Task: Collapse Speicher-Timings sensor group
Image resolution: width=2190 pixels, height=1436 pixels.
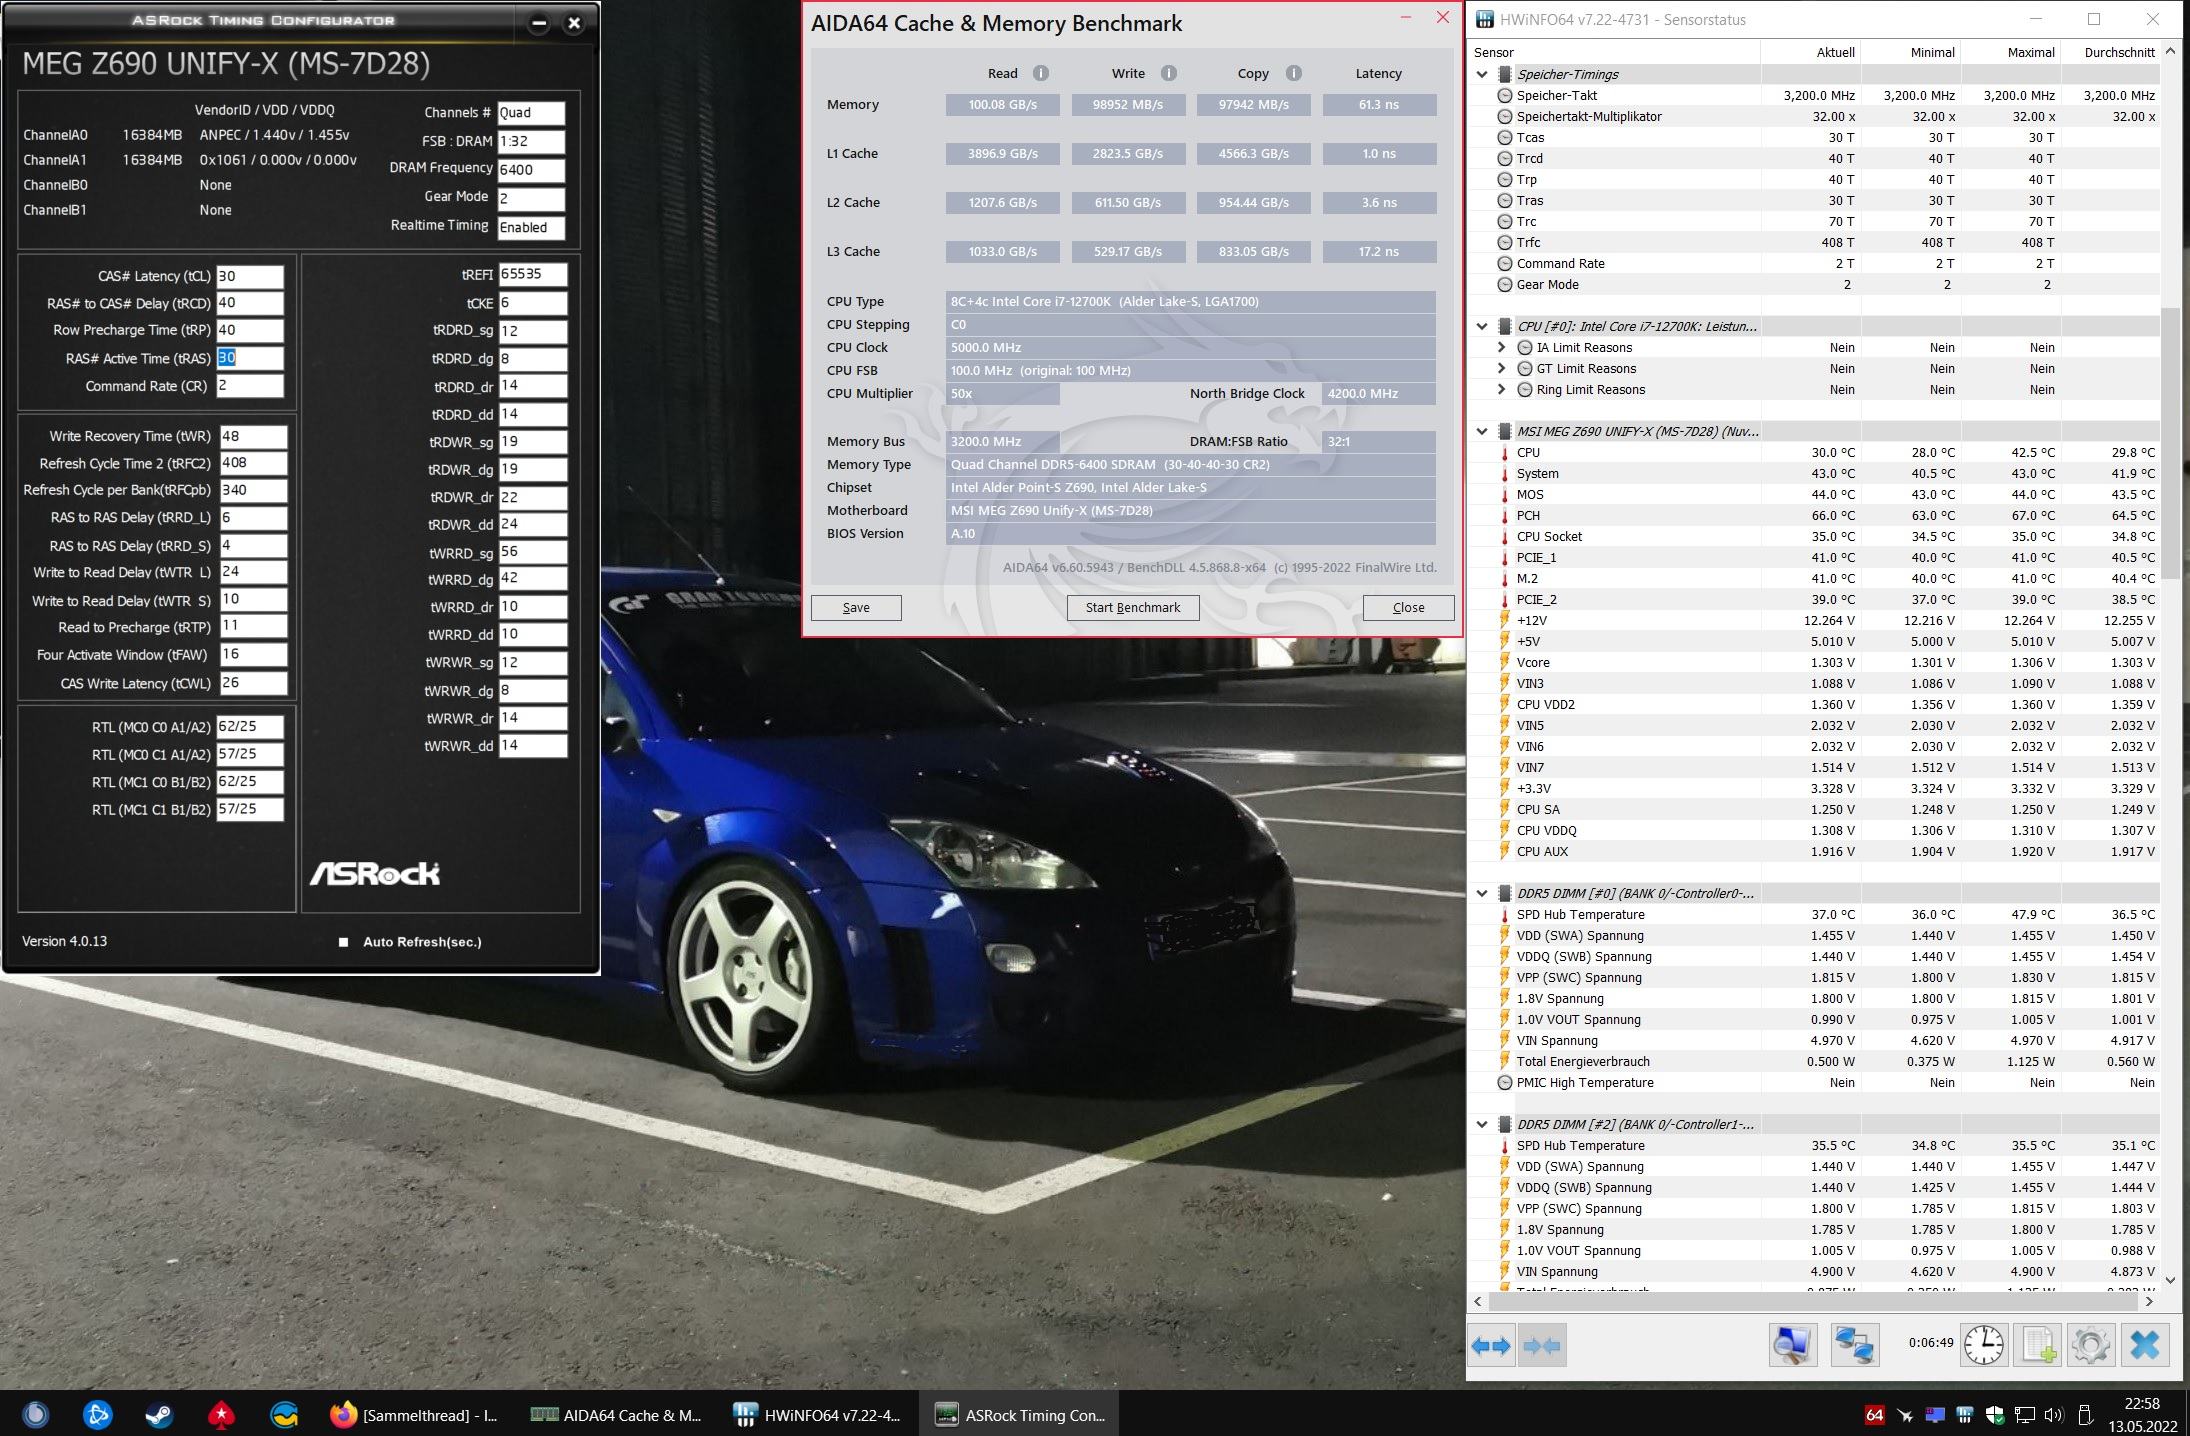Action: (1482, 74)
